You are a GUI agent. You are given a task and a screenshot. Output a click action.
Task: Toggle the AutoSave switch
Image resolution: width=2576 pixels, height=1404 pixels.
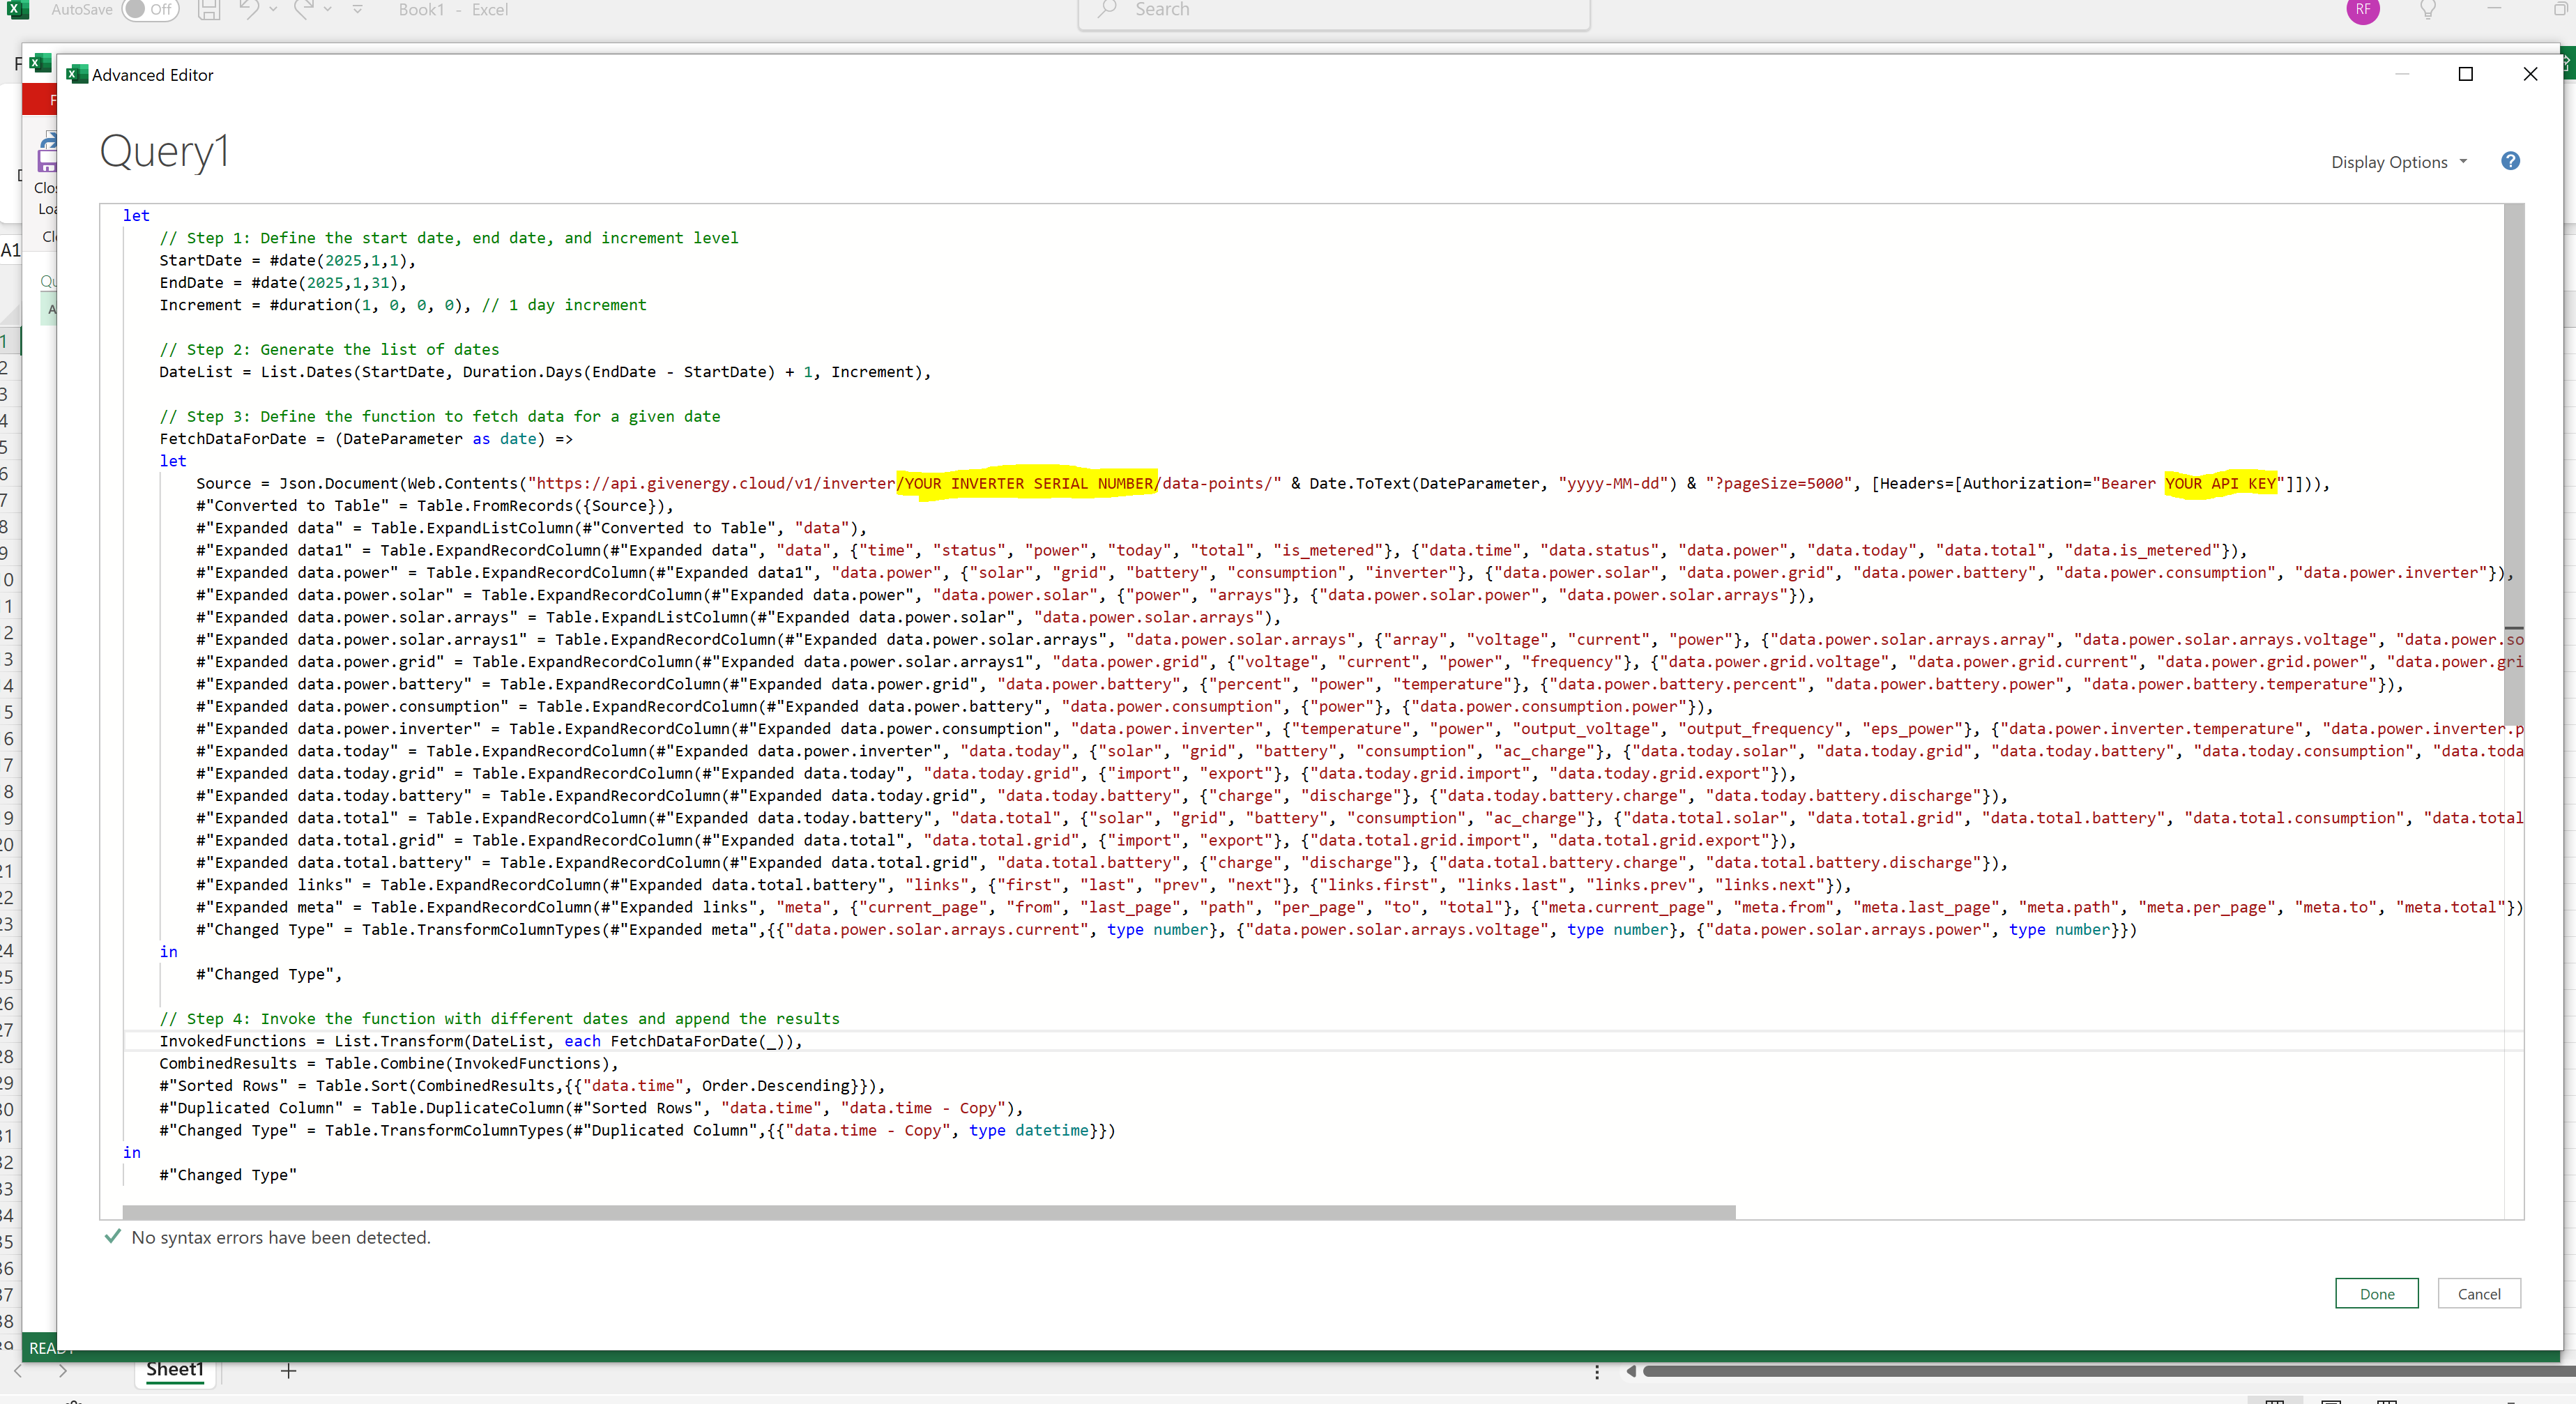pyautogui.click(x=150, y=9)
